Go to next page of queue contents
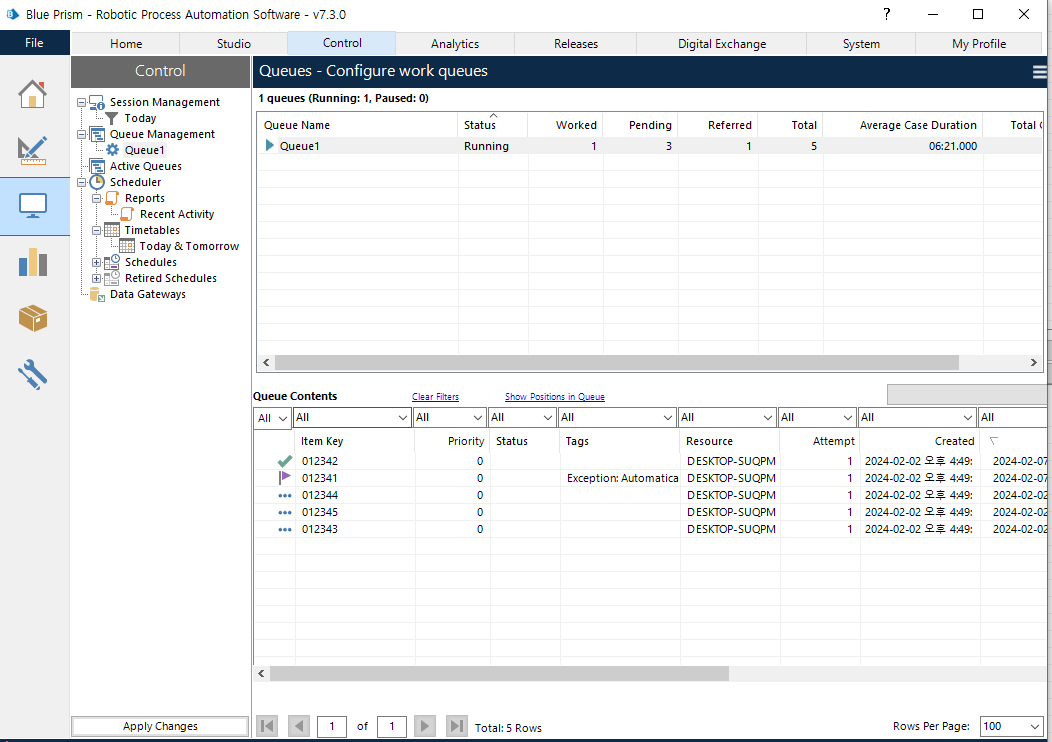The height and width of the screenshot is (742, 1052). point(424,726)
